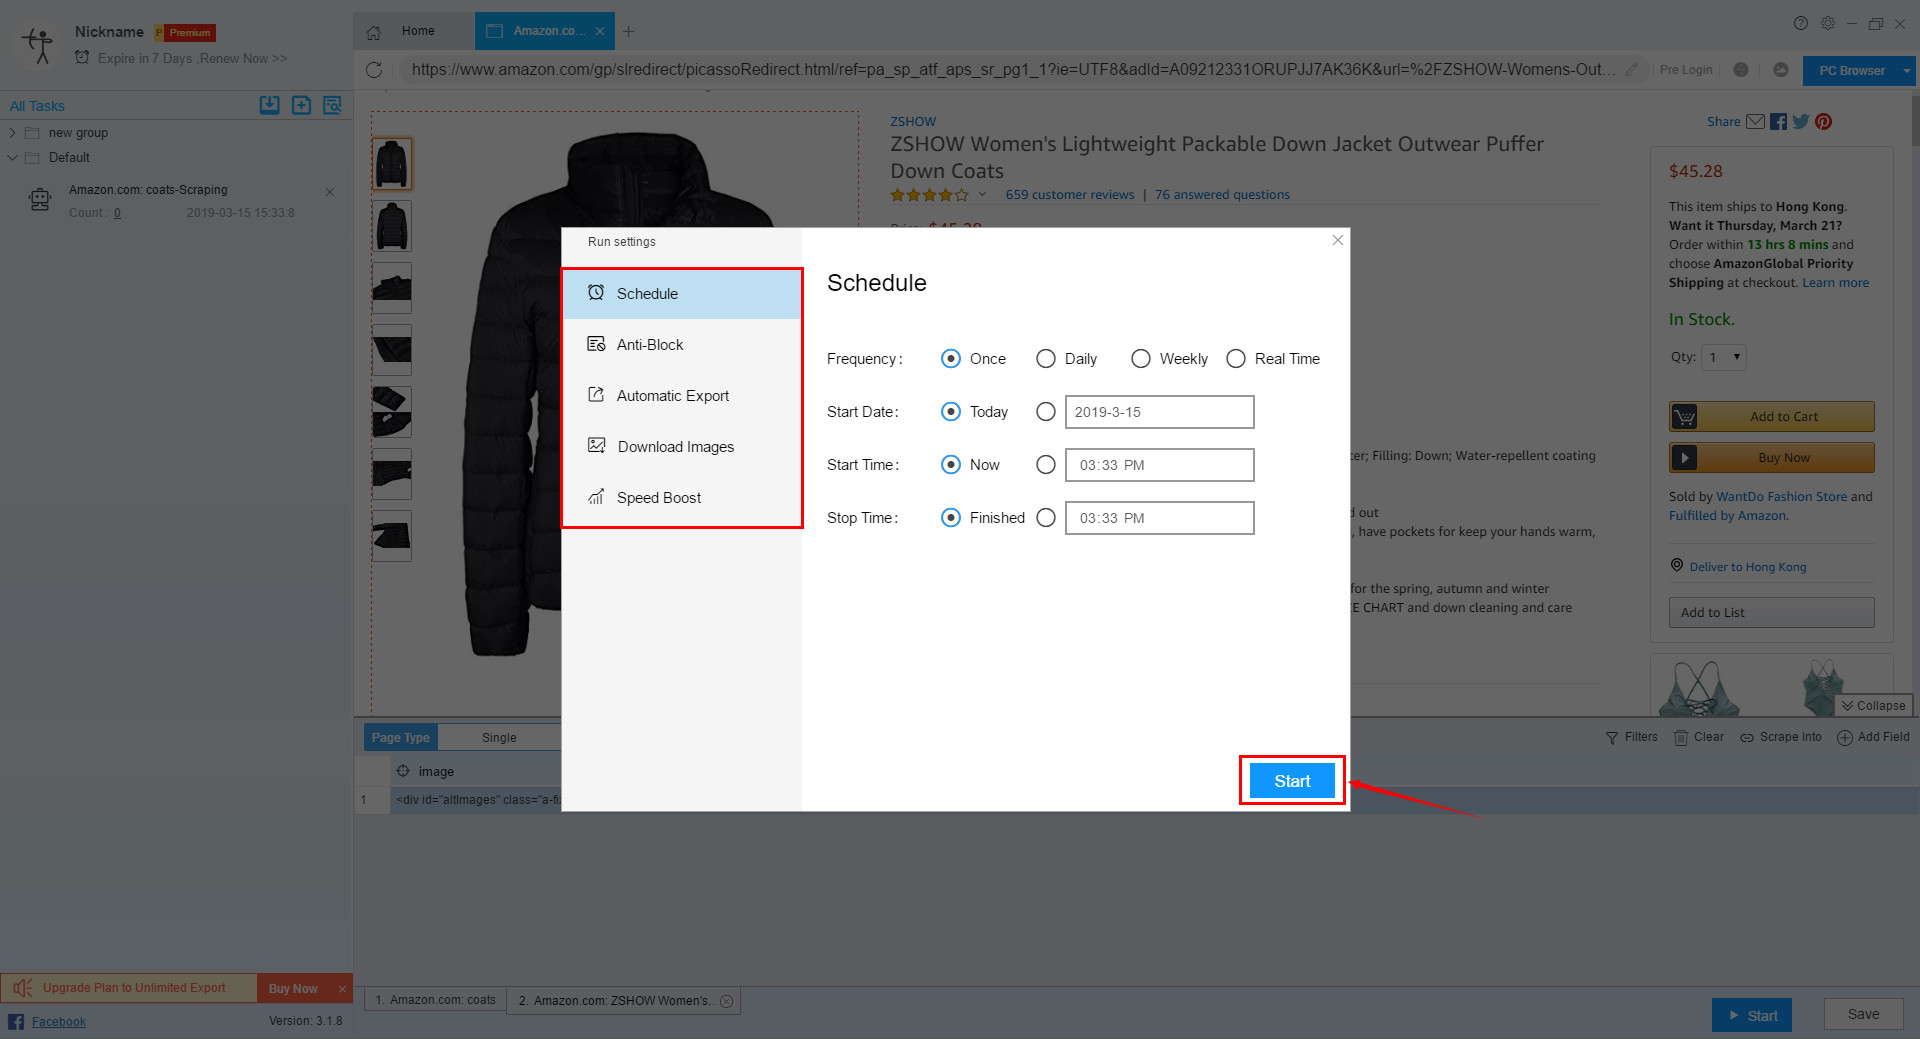Click Renew Now link

point(243,59)
